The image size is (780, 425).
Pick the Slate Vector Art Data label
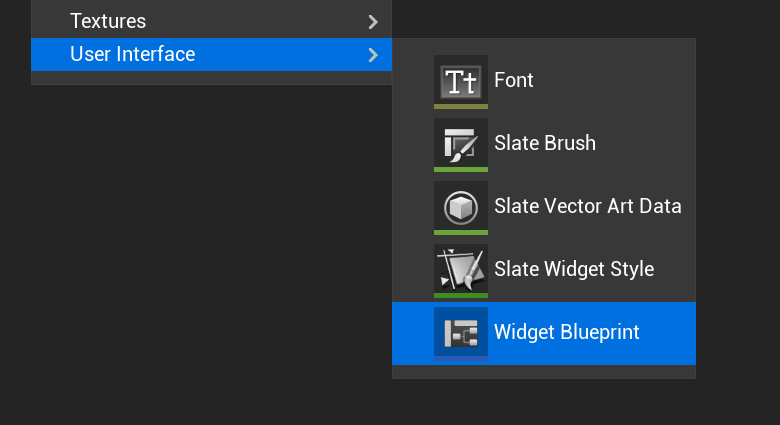tap(588, 206)
